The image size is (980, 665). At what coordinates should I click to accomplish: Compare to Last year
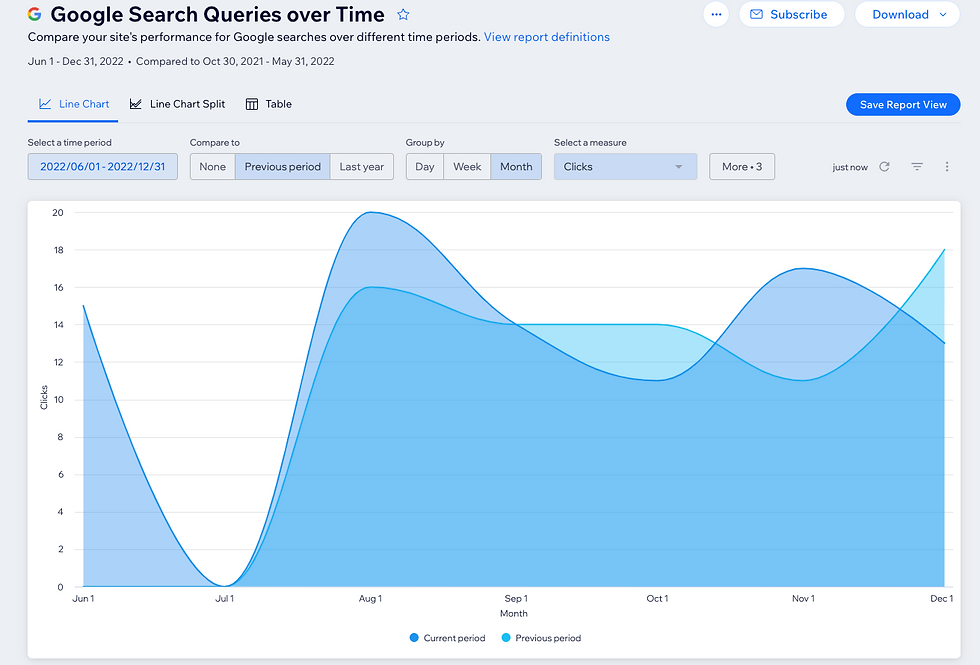pyautogui.click(x=362, y=167)
